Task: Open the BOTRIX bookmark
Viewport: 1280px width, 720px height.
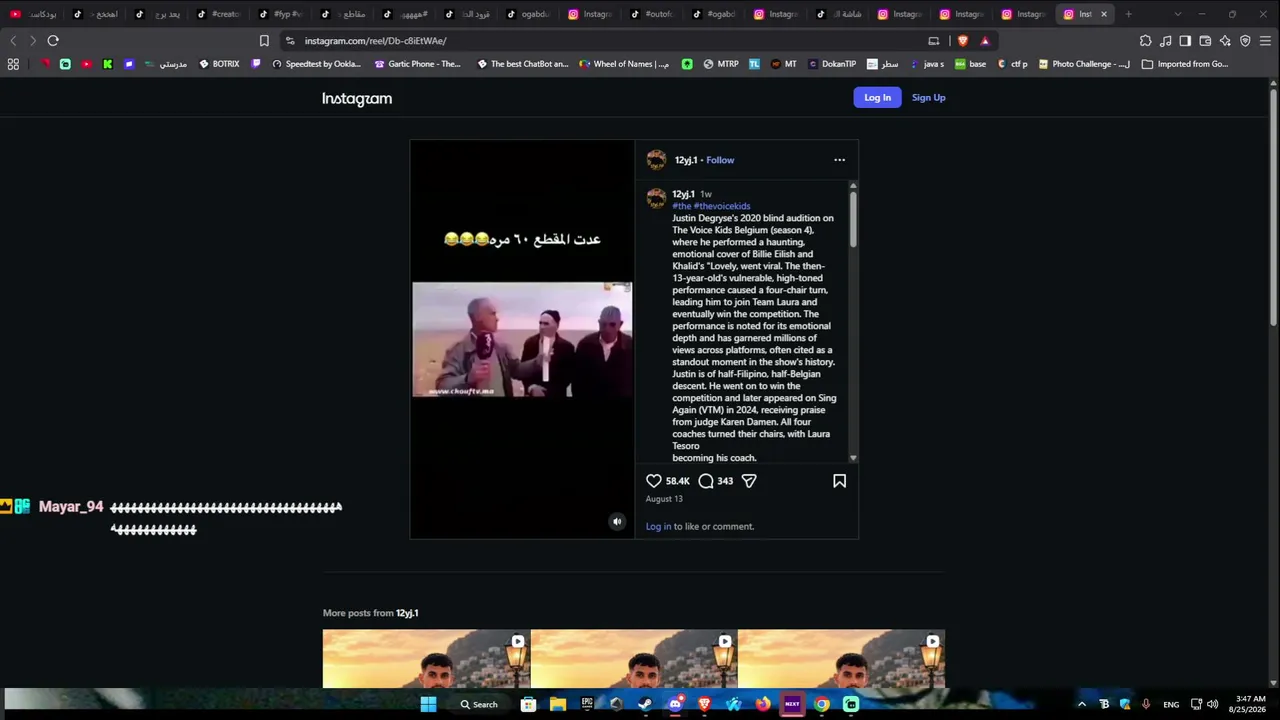Action: click(219, 64)
